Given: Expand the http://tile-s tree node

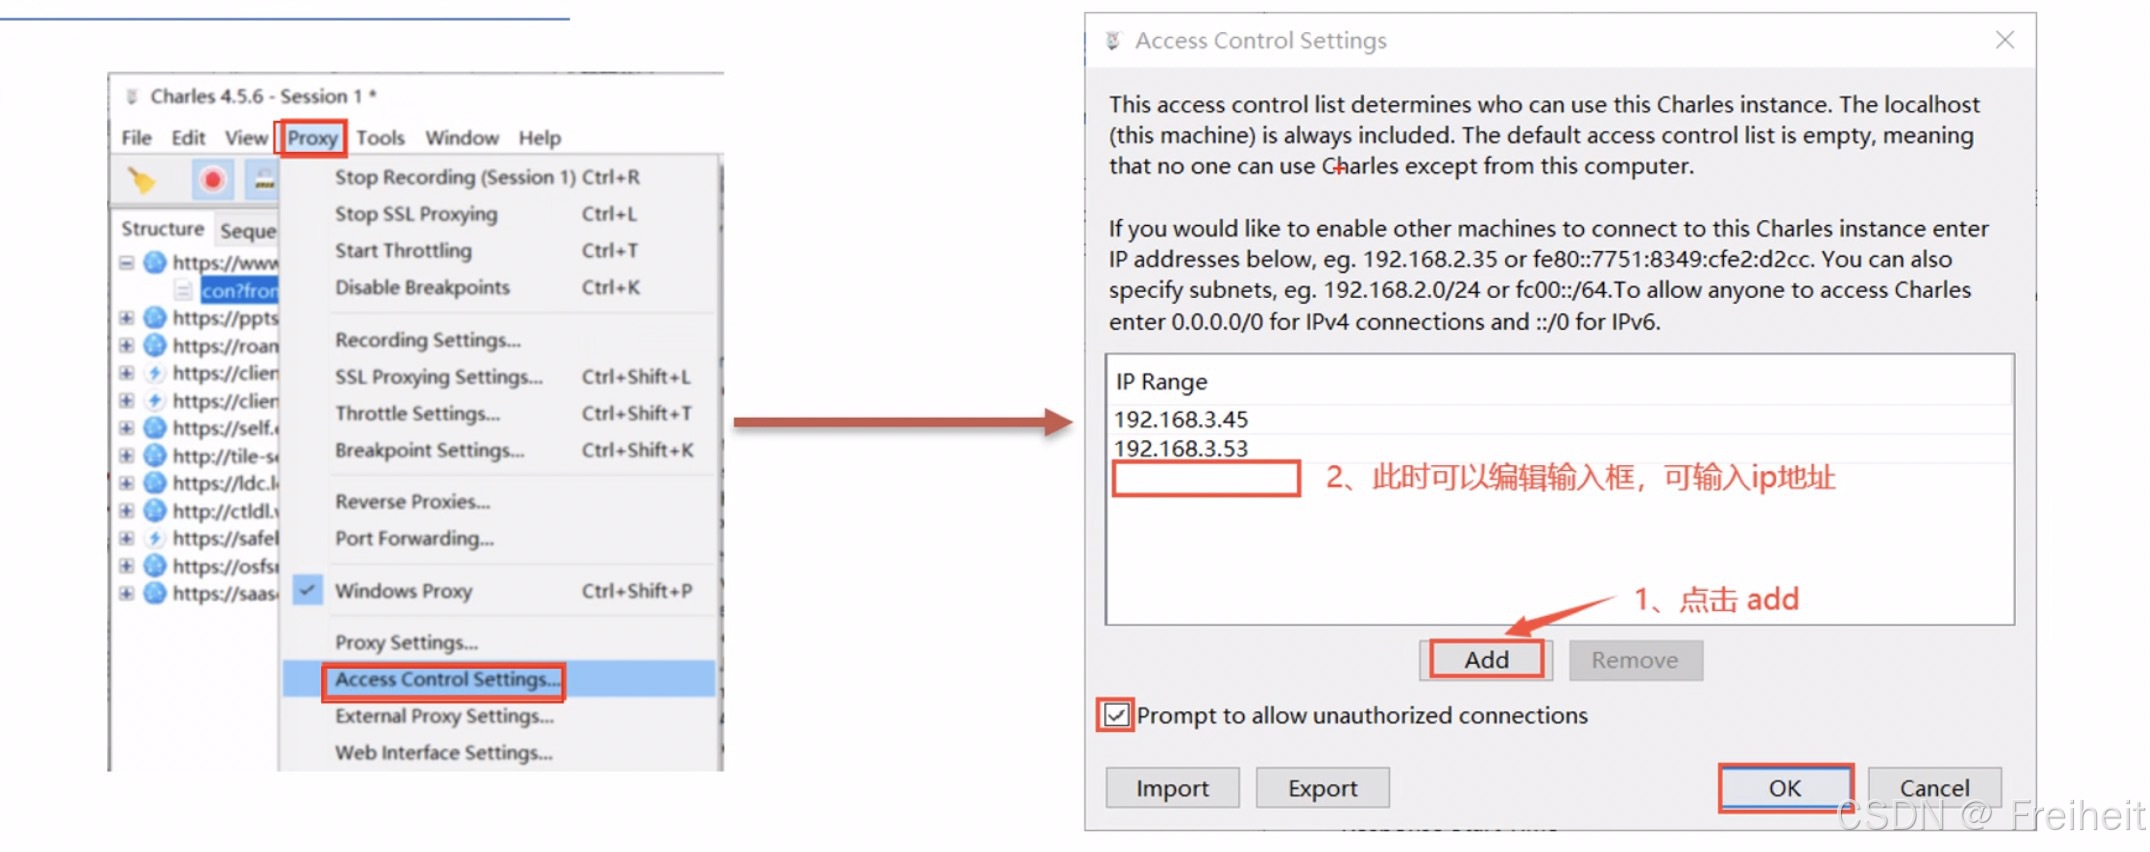Looking at the screenshot, I should [127, 456].
